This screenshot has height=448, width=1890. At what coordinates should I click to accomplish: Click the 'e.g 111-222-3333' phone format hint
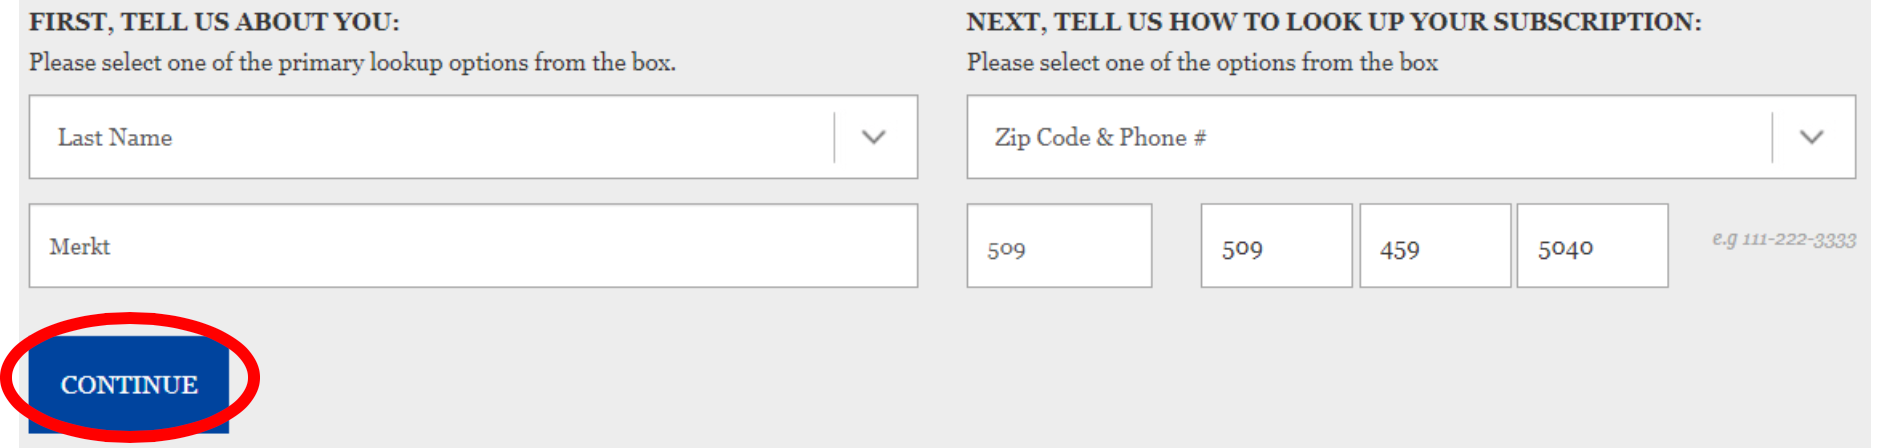click(1783, 239)
